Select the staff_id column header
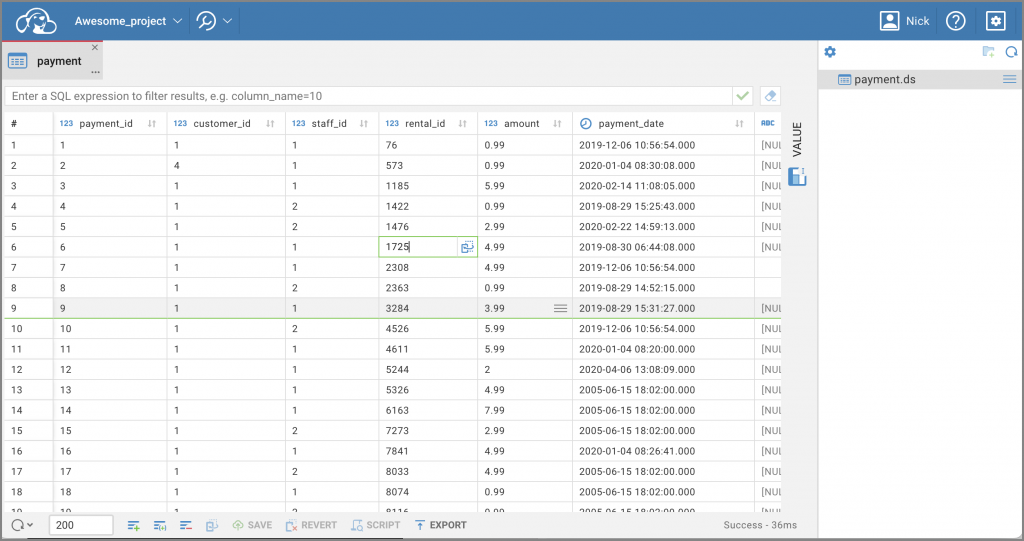 331,123
